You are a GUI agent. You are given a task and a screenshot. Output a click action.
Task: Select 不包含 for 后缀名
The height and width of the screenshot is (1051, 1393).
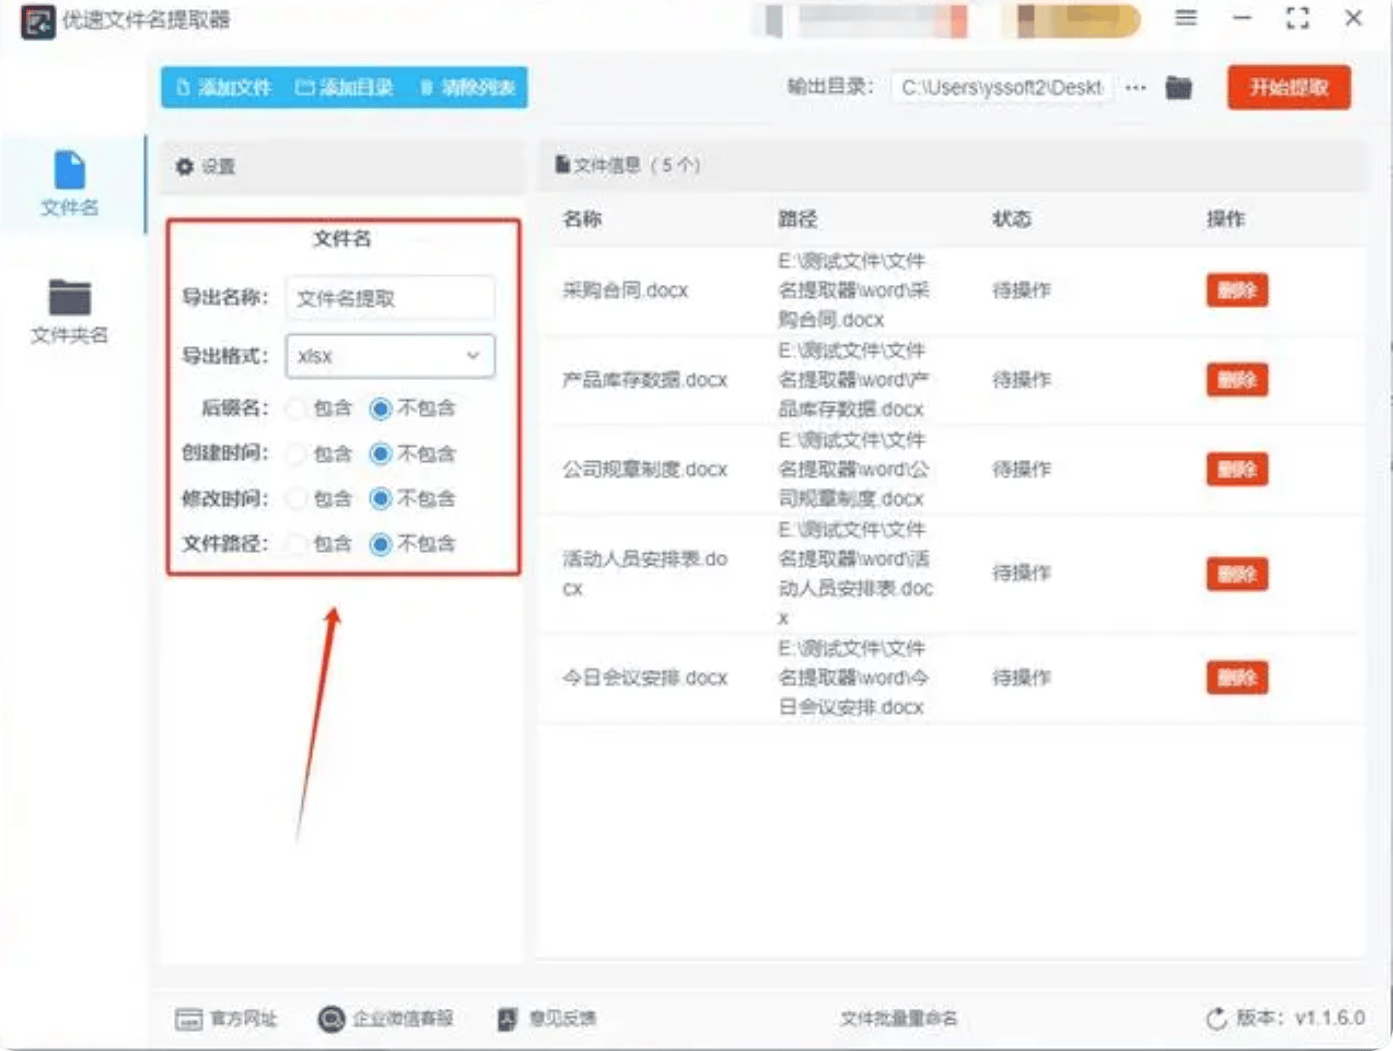380,408
